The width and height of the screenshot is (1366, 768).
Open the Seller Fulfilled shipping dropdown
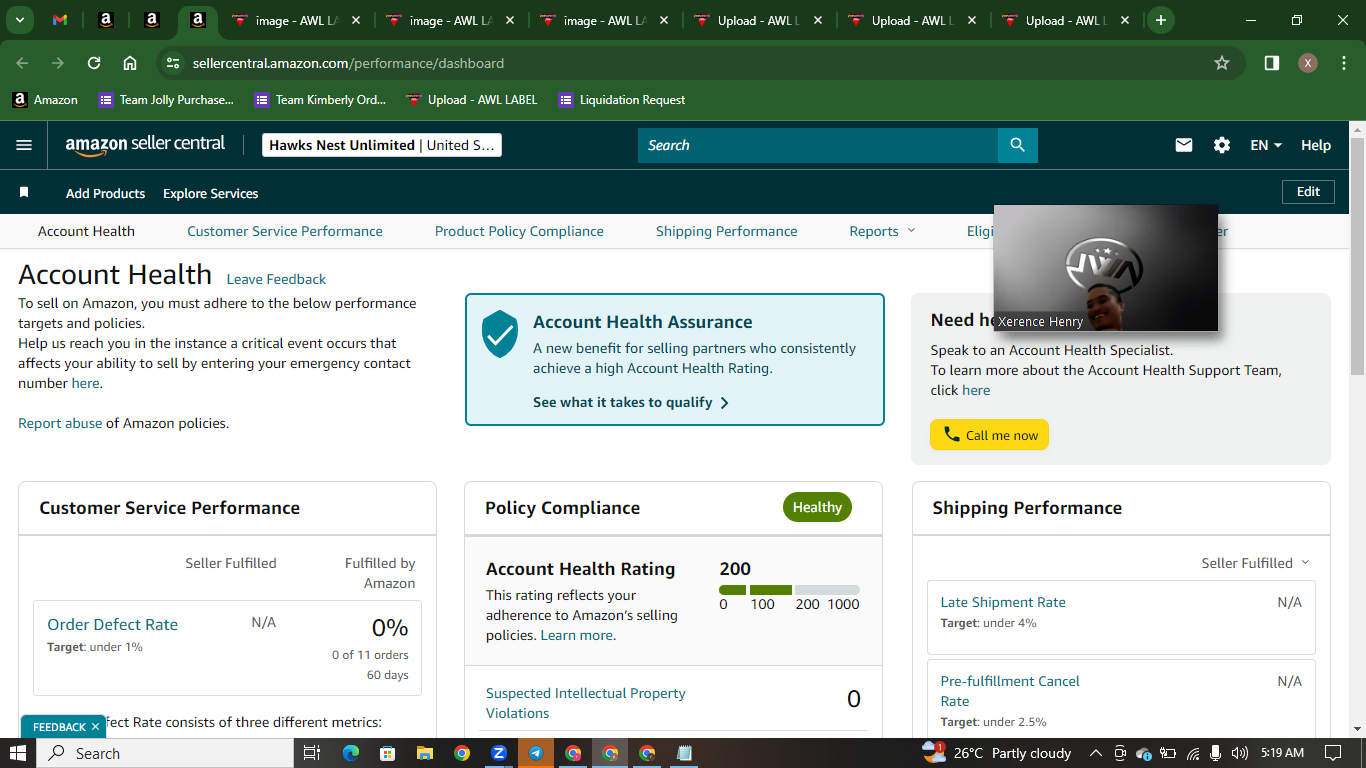(1255, 563)
